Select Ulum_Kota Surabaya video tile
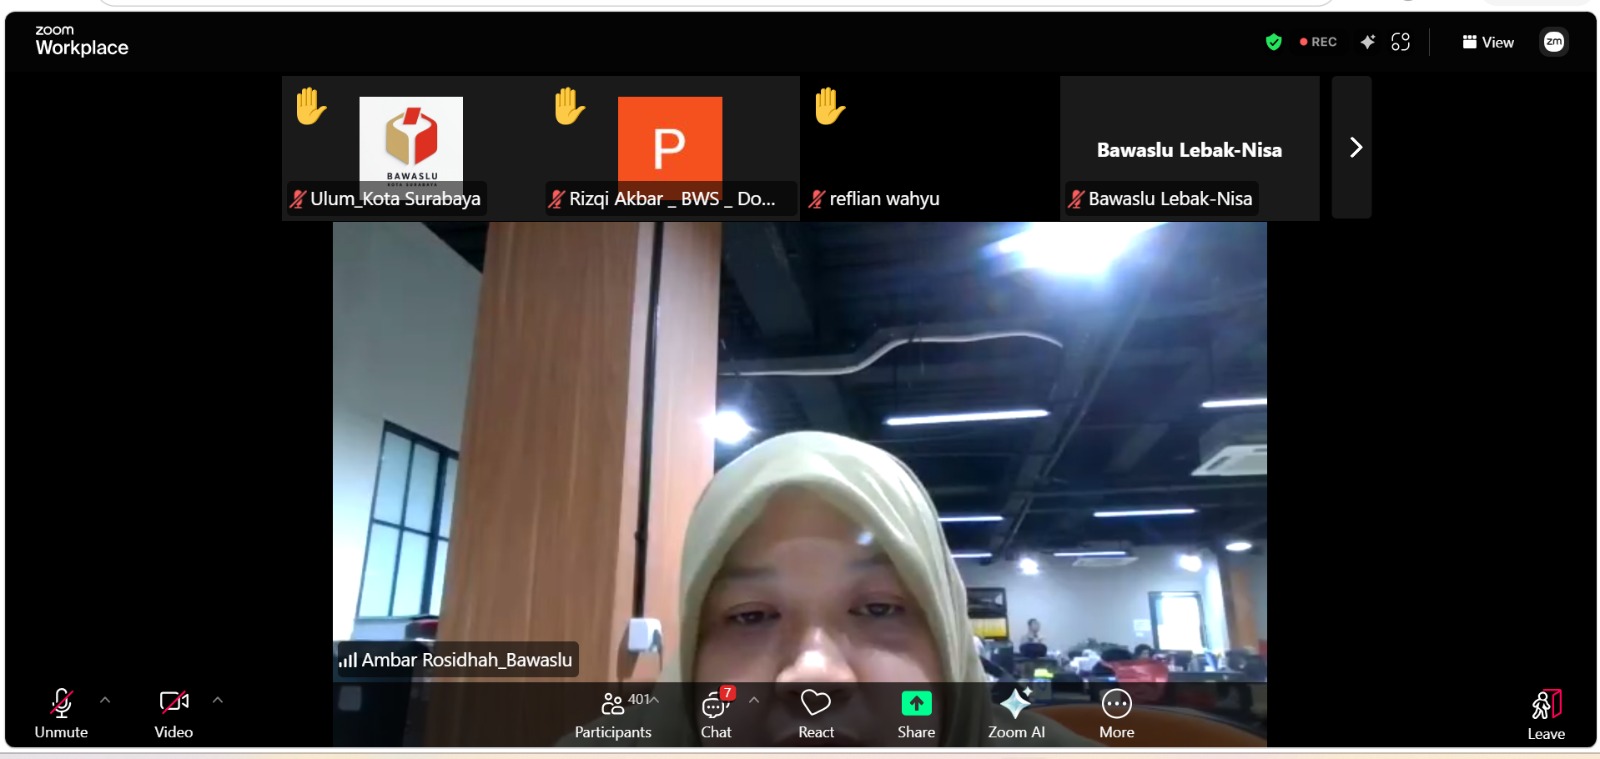The image size is (1600, 759). [411, 148]
